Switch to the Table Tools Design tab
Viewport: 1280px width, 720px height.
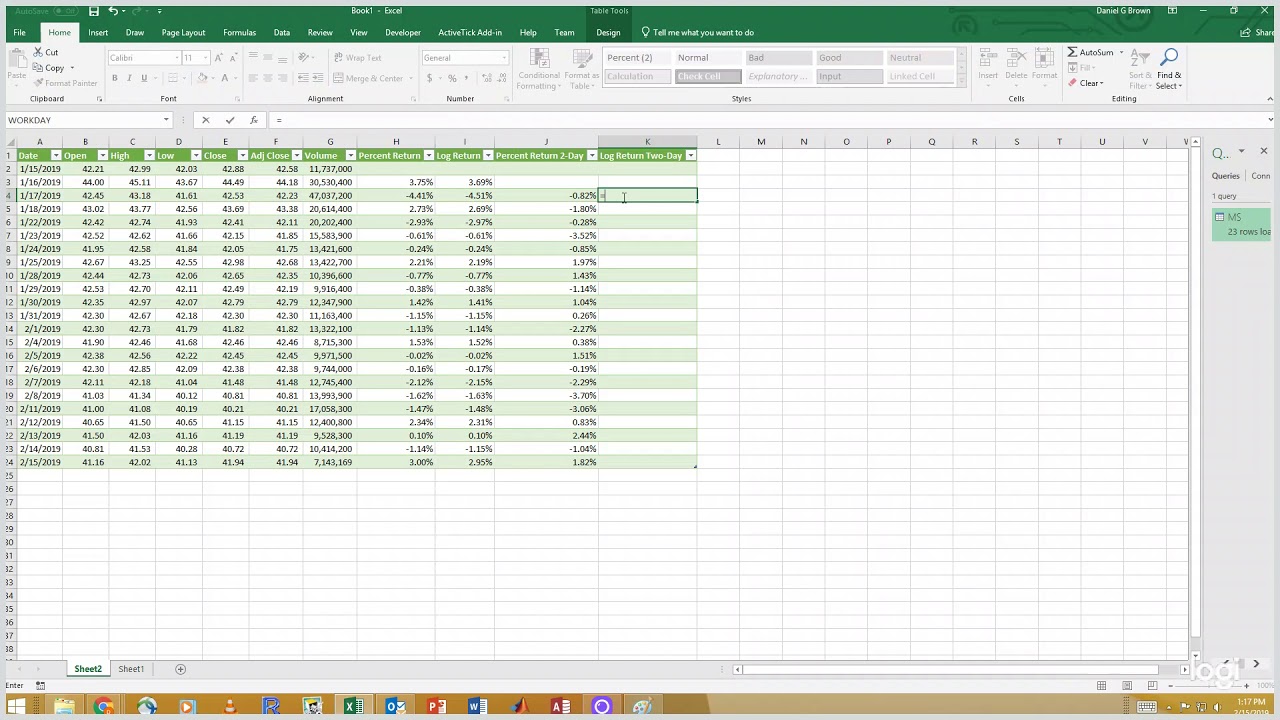pyautogui.click(x=608, y=33)
